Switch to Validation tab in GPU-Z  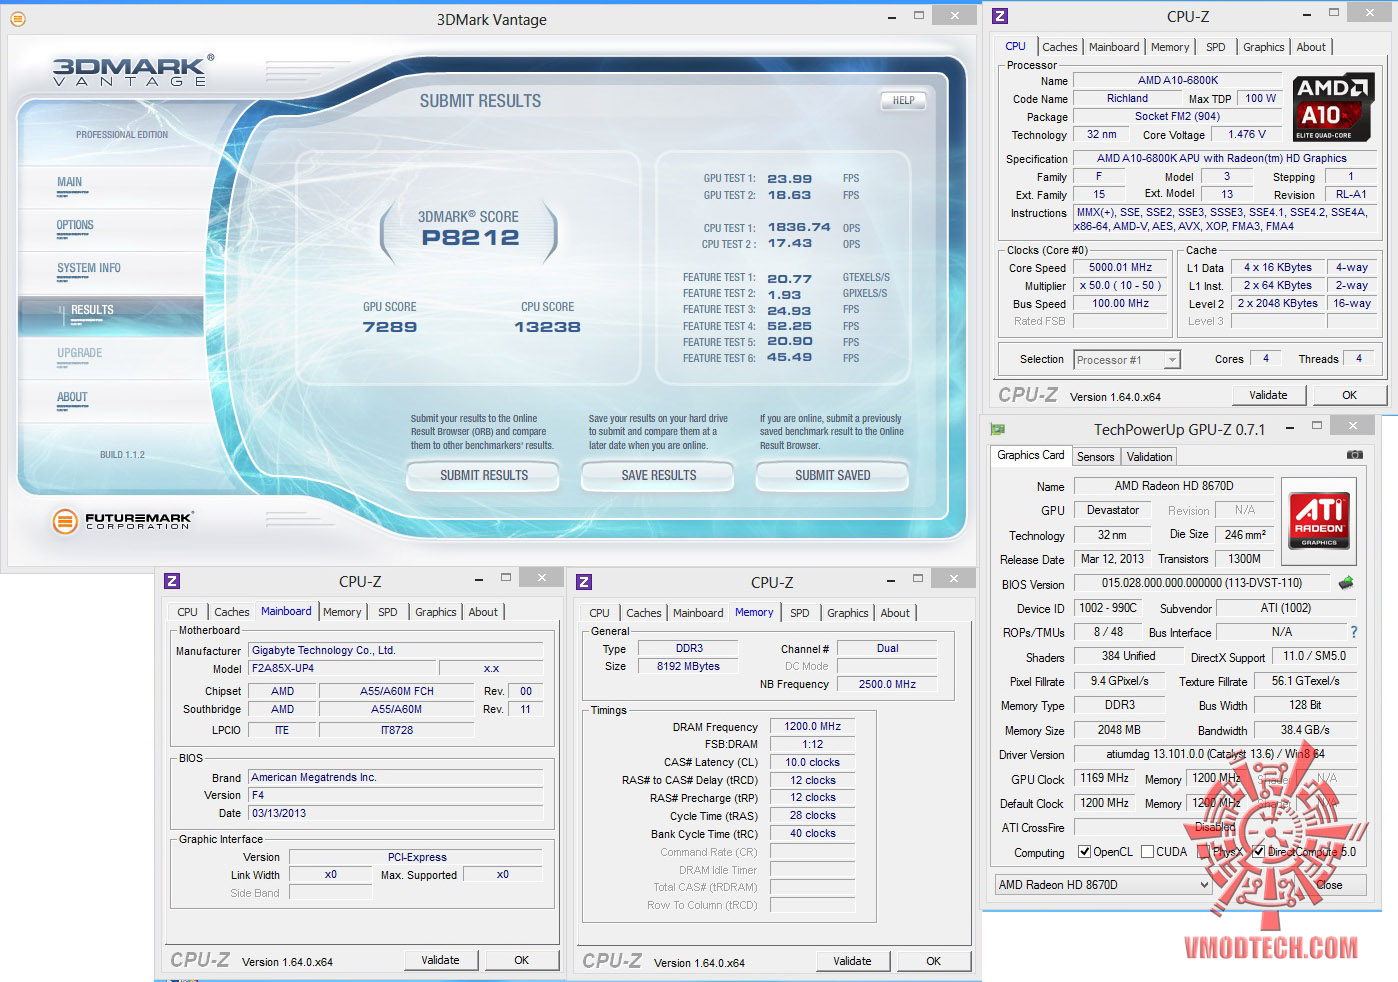[x=1149, y=457]
